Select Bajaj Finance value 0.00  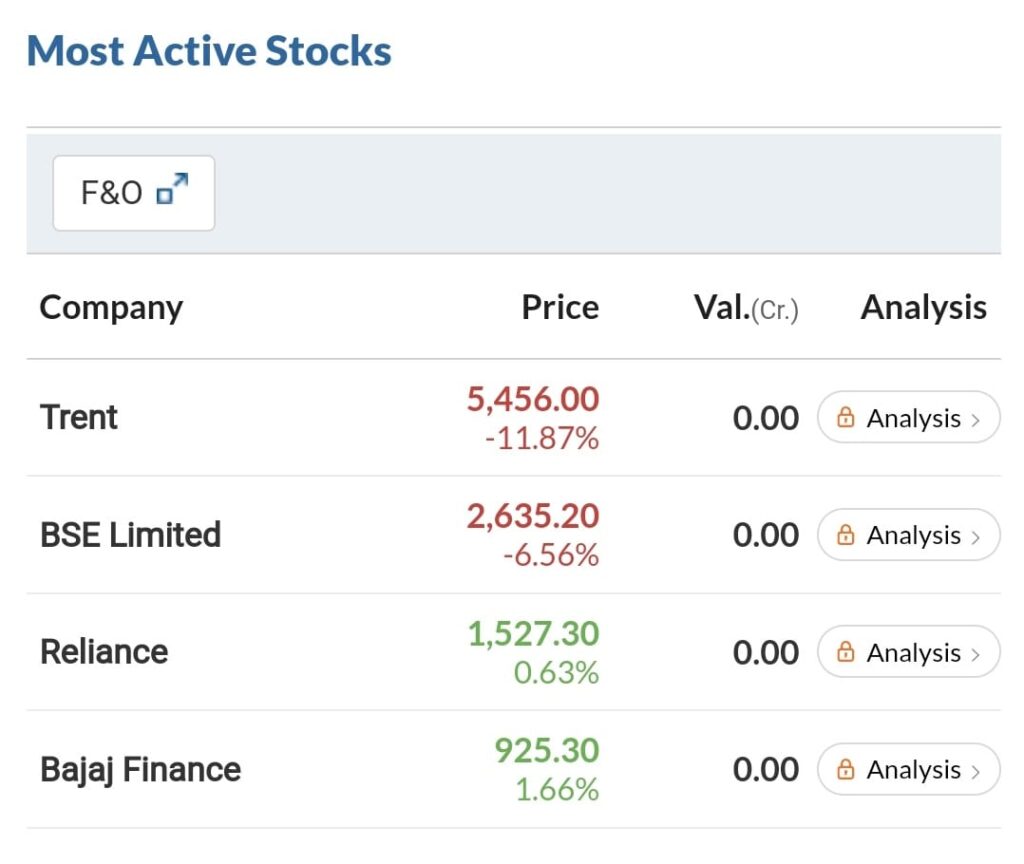coord(766,770)
